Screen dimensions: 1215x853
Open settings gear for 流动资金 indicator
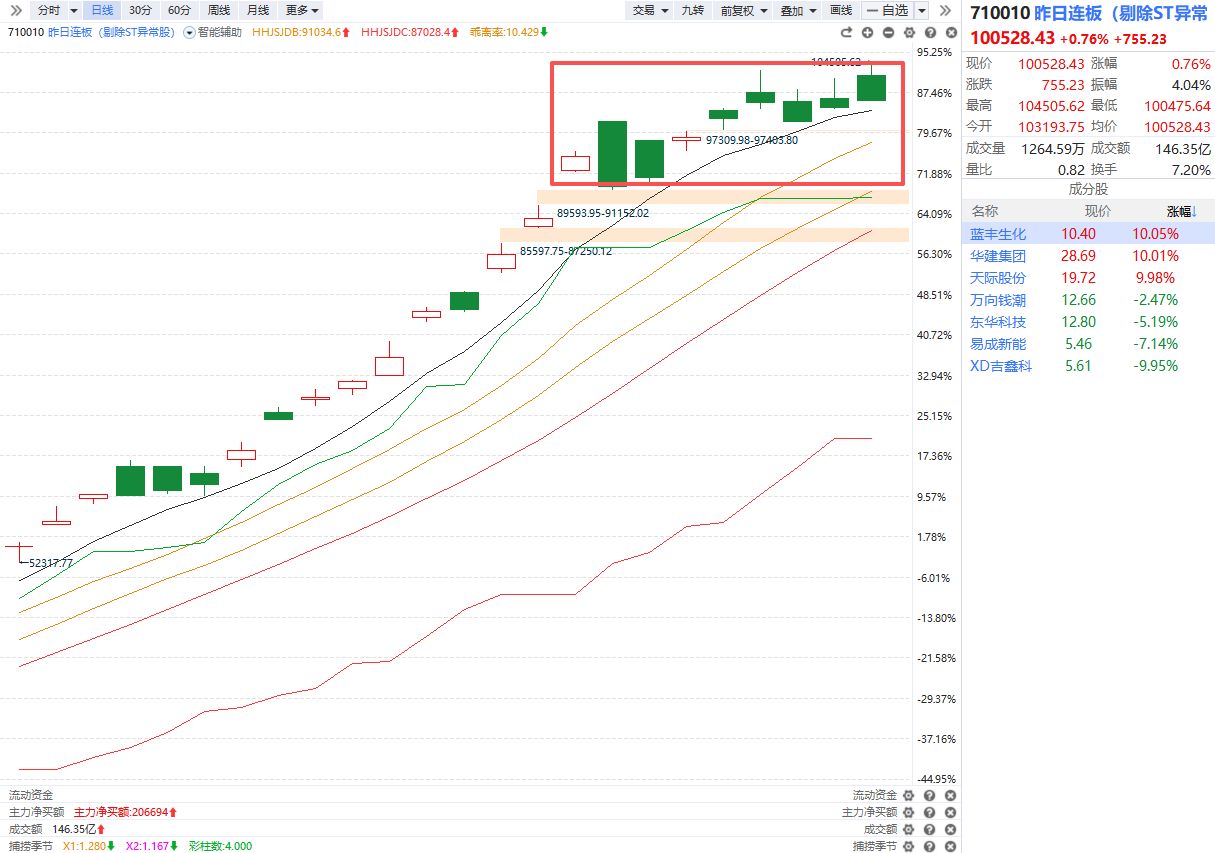[x=908, y=795]
